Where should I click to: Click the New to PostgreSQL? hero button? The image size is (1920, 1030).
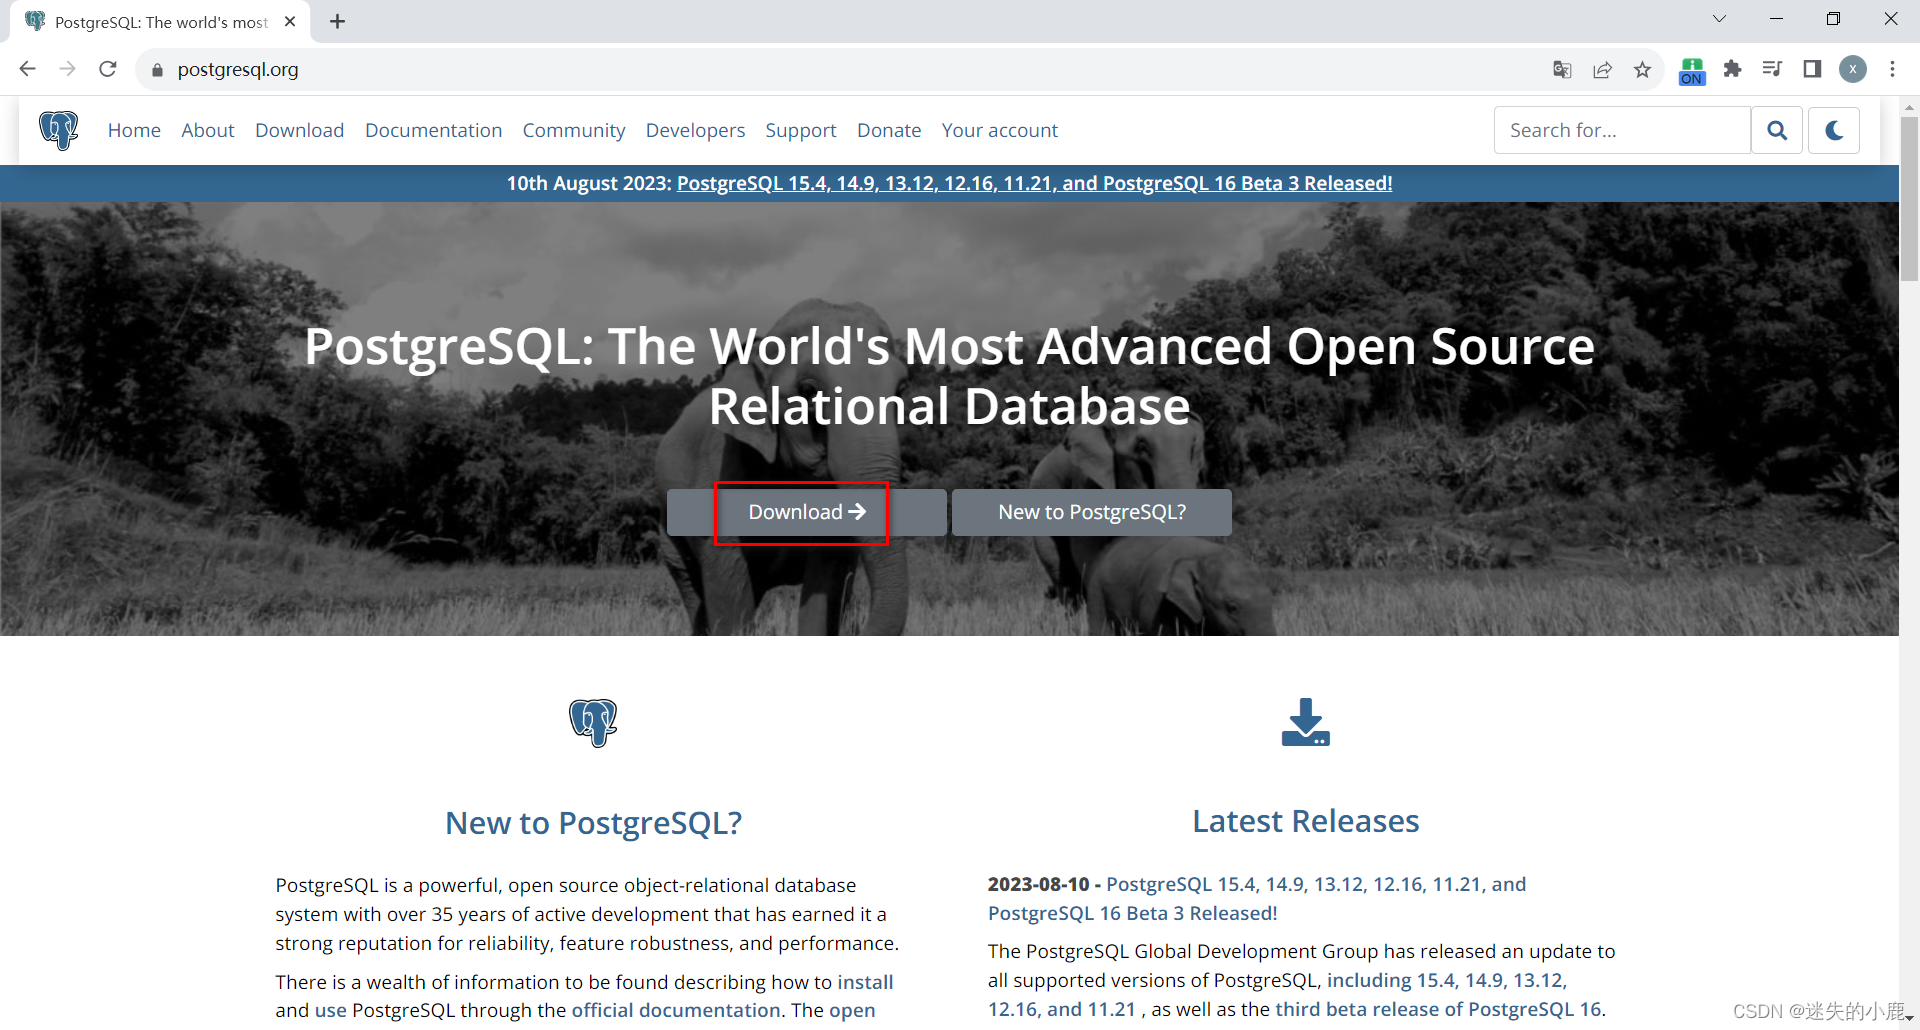(x=1092, y=512)
